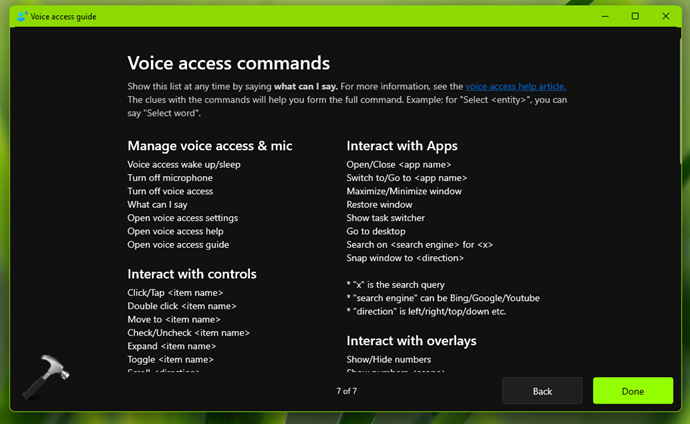This screenshot has height=424, width=690.
Task: Click the 'Show/Hide numbers' command text
Action: (x=389, y=359)
